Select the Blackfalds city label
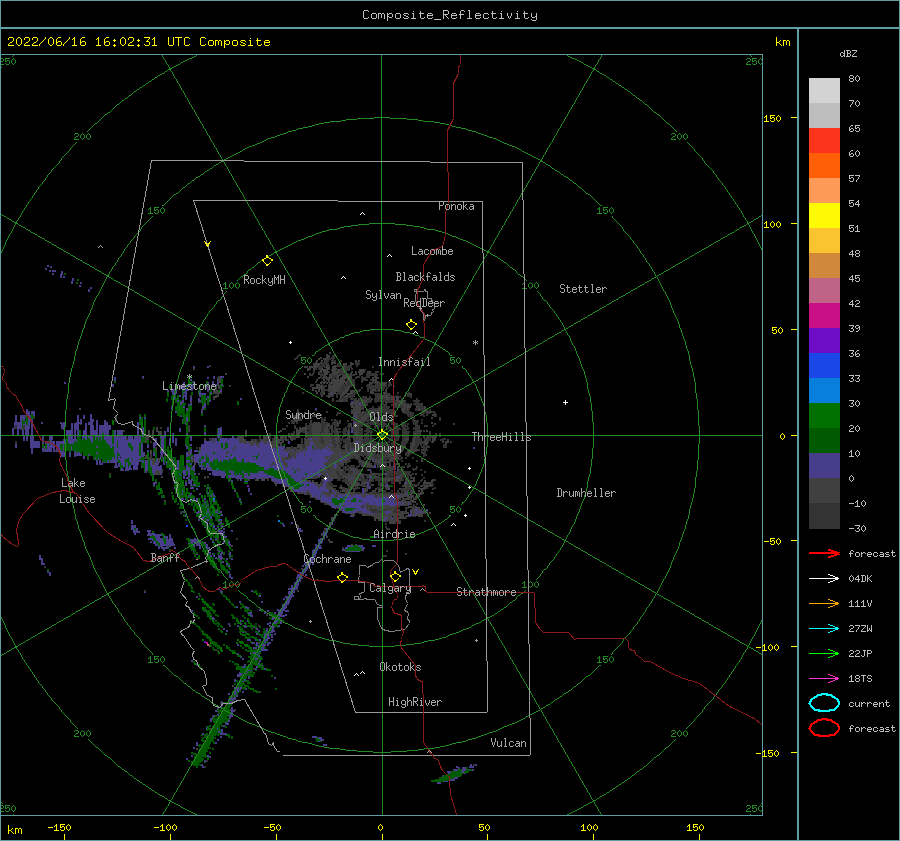Image resolution: width=900 pixels, height=841 pixels. pyautogui.click(x=425, y=277)
